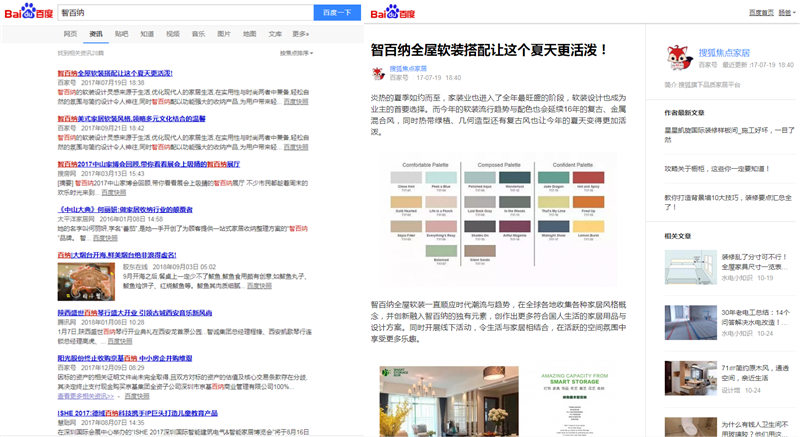Click the Hot and Spicy red swatch in the palette
800x437 pixels.
pyautogui.click(x=588, y=177)
